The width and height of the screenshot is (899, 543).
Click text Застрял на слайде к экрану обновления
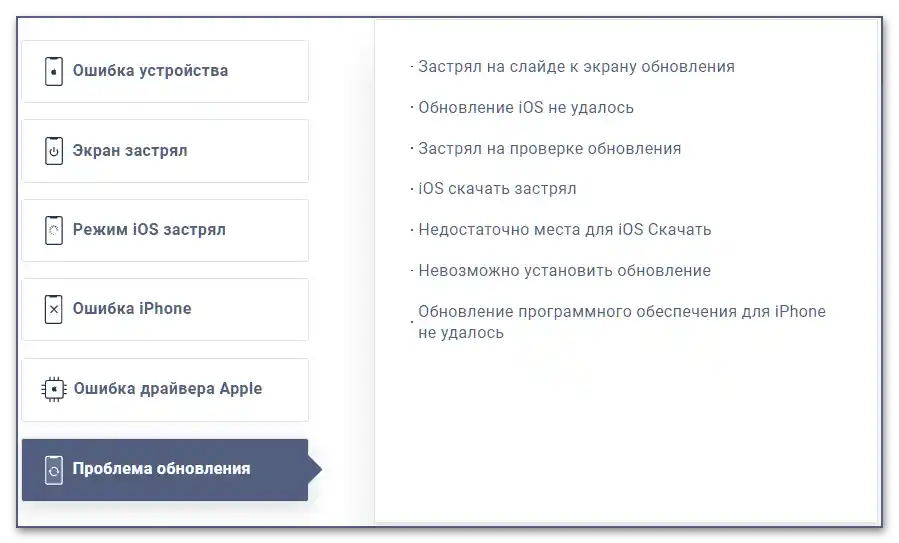click(x=576, y=67)
